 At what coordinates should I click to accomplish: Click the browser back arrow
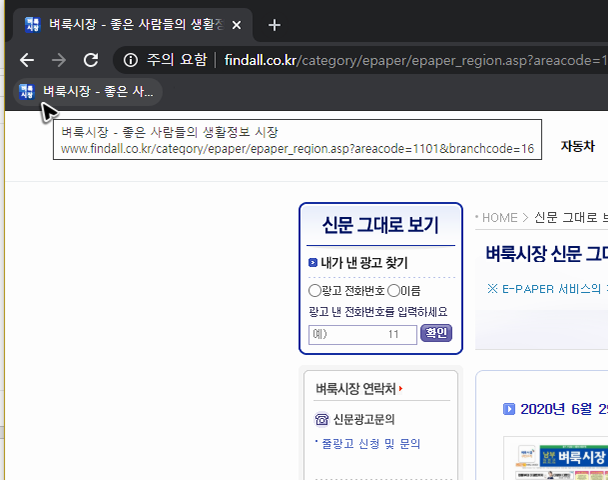click(x=27, y=60)
